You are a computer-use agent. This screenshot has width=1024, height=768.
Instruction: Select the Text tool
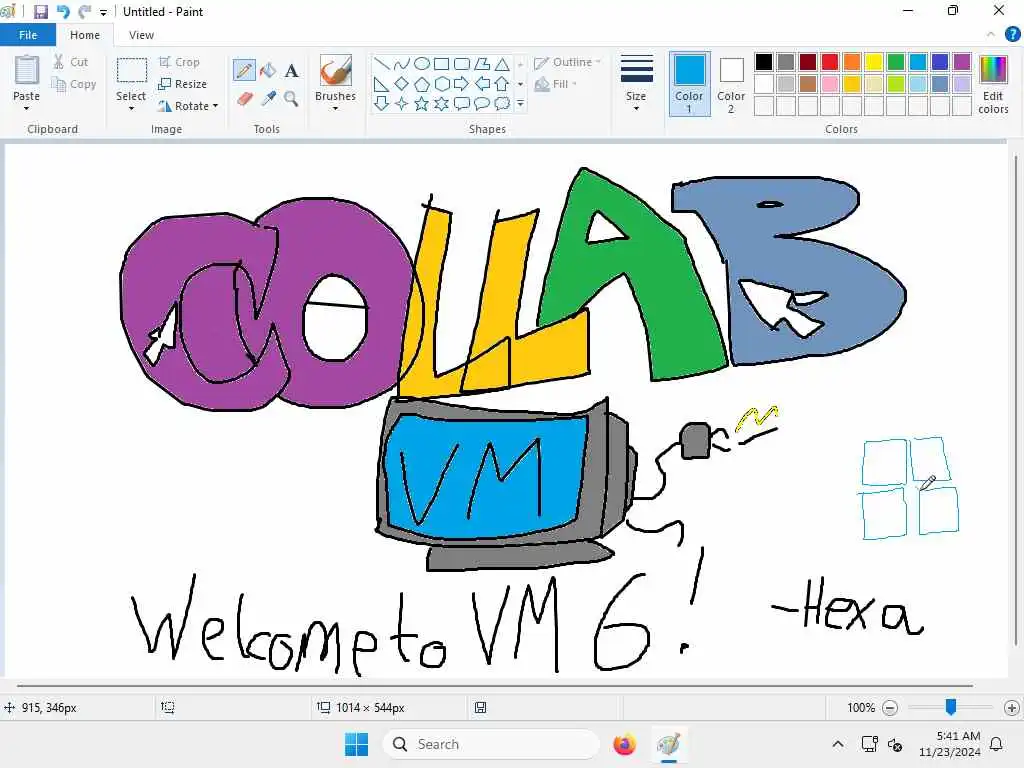coord(291,70)
